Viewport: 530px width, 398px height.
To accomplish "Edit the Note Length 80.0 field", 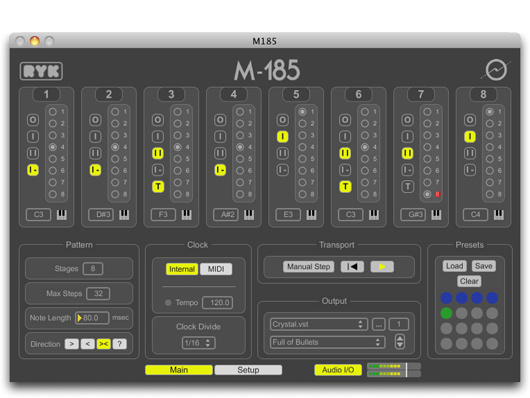I will pos(92,318).
